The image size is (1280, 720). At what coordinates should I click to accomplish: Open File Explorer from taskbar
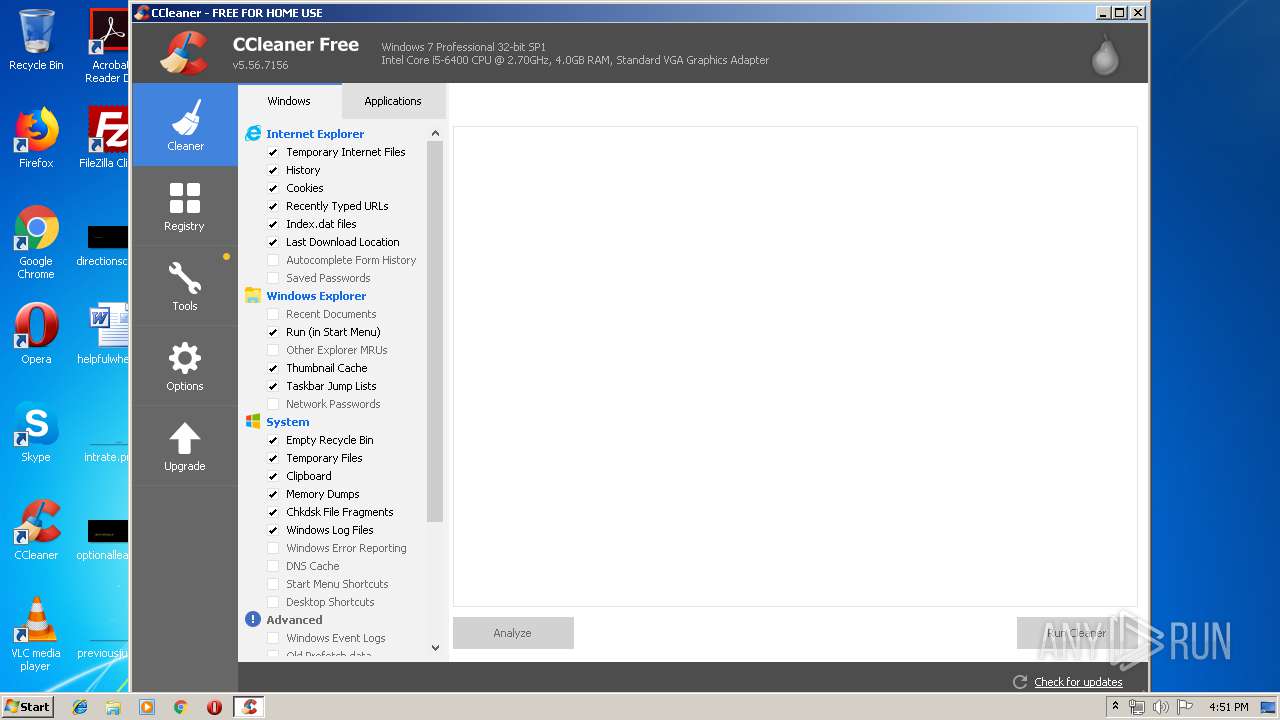(113, 707)
